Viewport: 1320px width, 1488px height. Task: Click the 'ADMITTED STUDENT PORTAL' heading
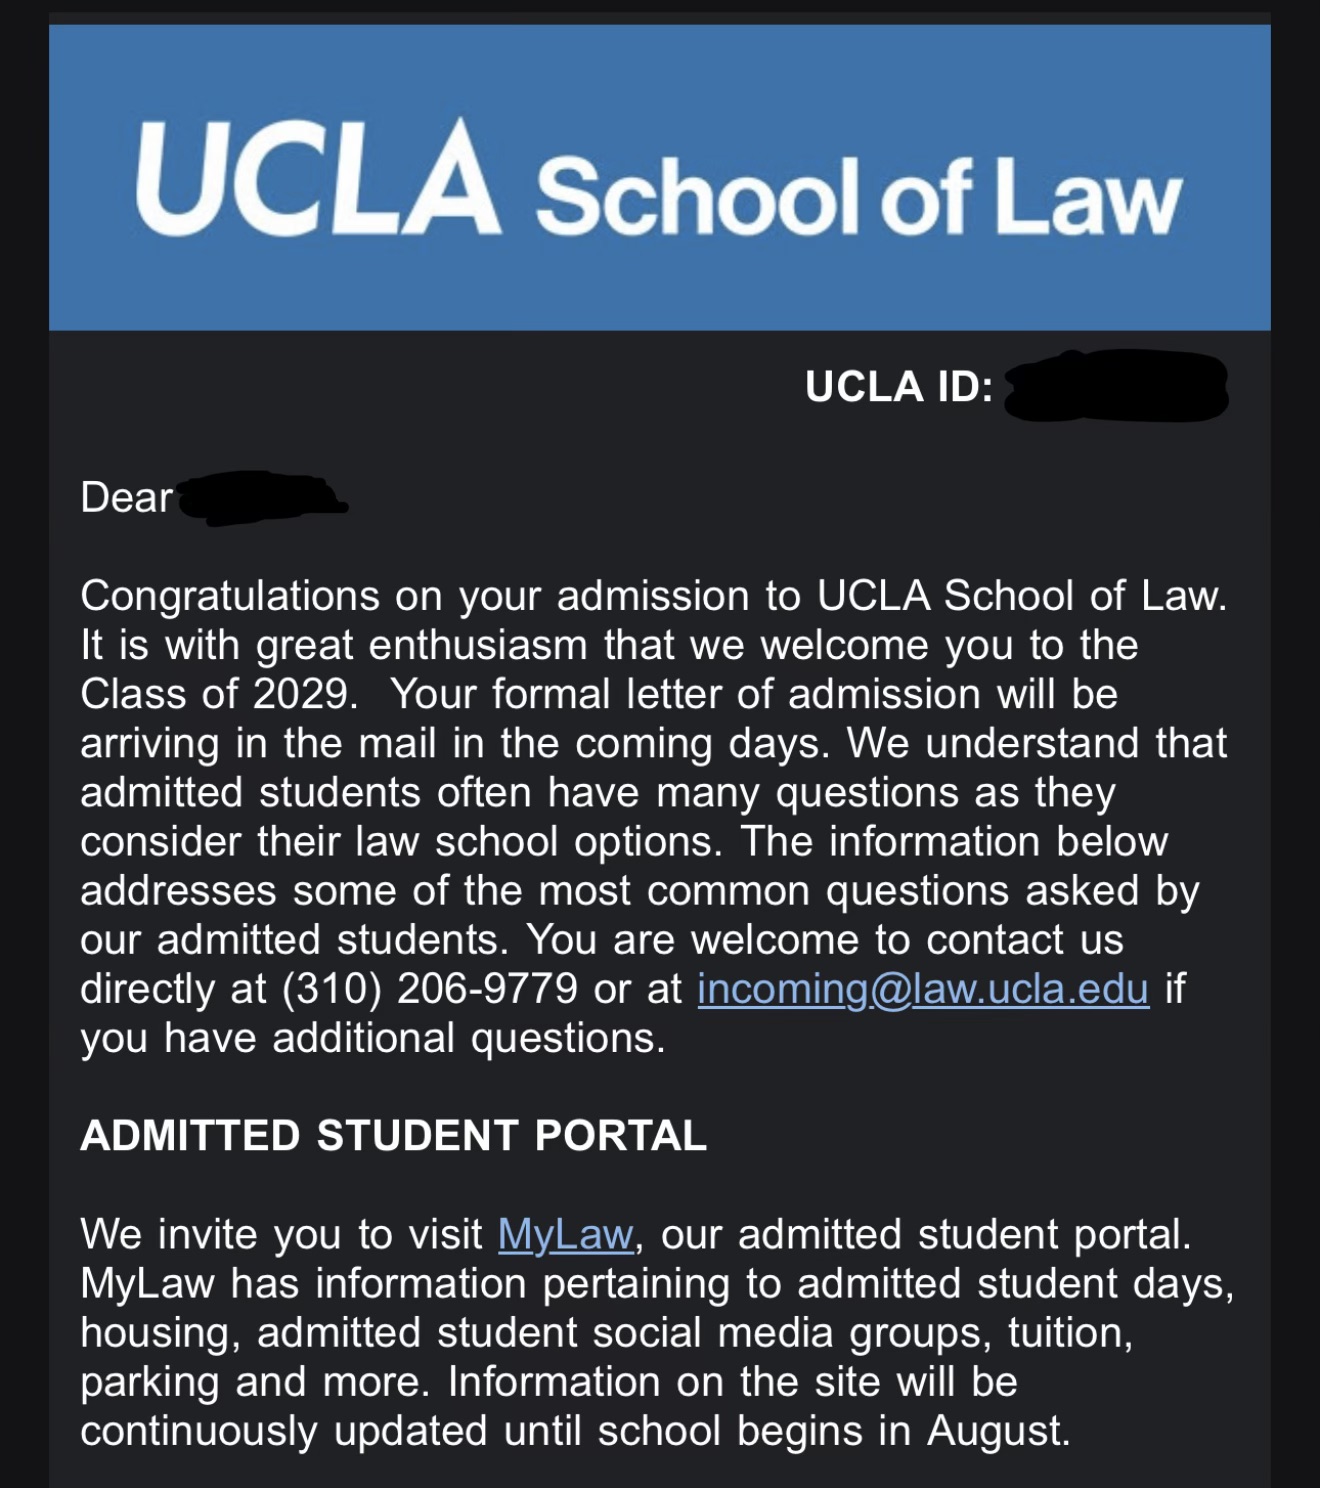(394, 1136)
